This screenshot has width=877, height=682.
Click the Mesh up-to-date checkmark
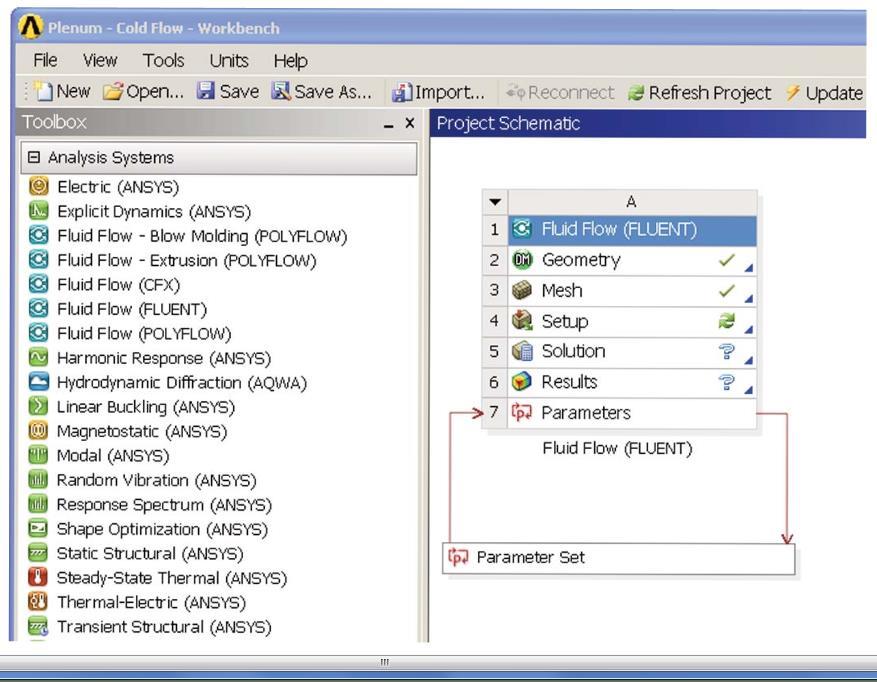(x=727, y=290)
